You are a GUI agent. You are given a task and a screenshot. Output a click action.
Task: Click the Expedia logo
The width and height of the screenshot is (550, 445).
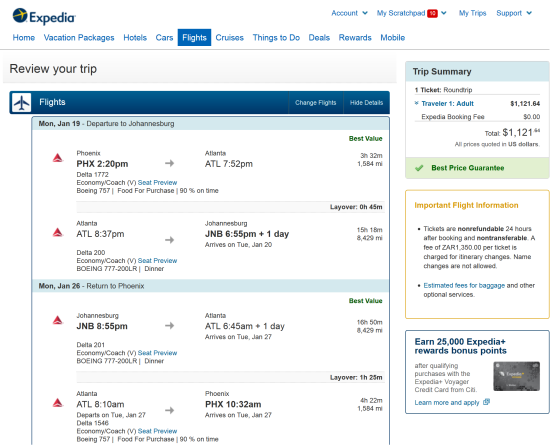tap(44, 16)
